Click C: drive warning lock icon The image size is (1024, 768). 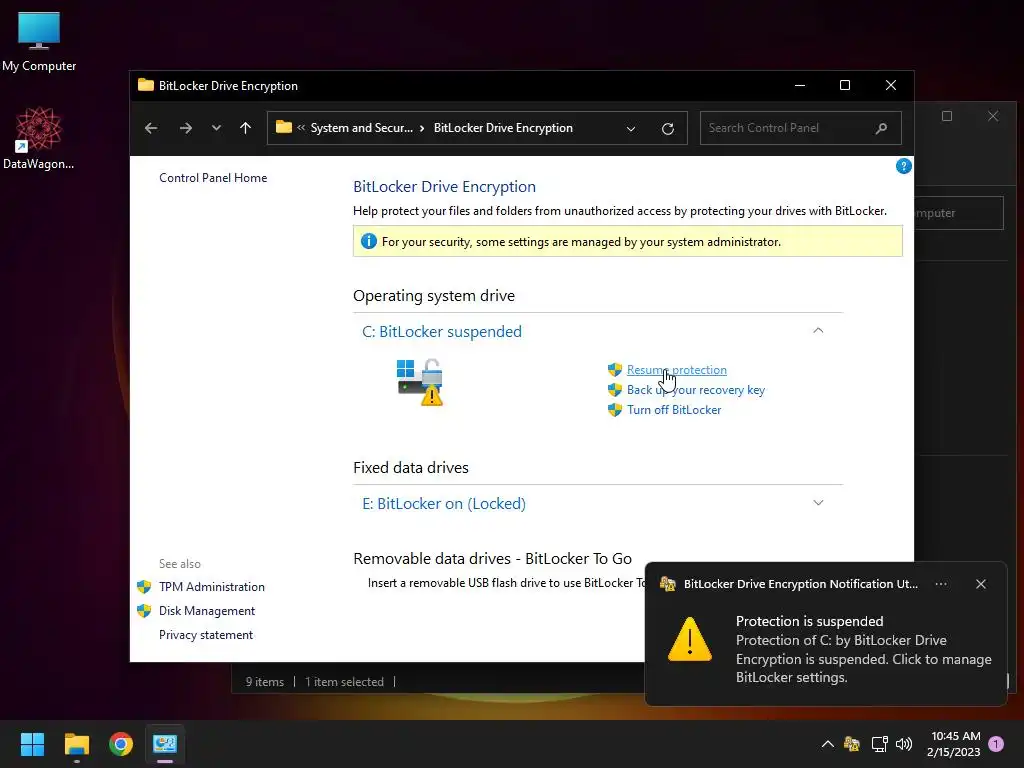click(x=419, y=382)
